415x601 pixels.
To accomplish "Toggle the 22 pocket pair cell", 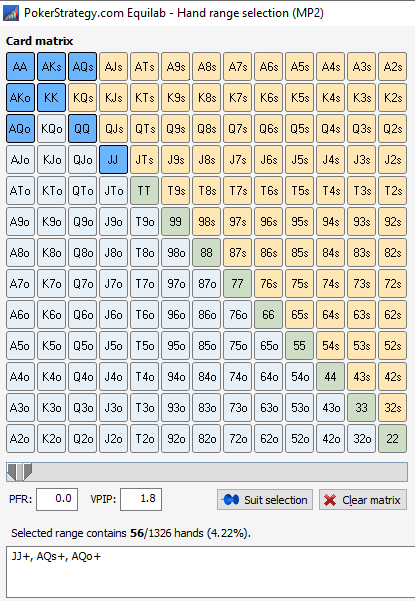I will tap(392, 438).
